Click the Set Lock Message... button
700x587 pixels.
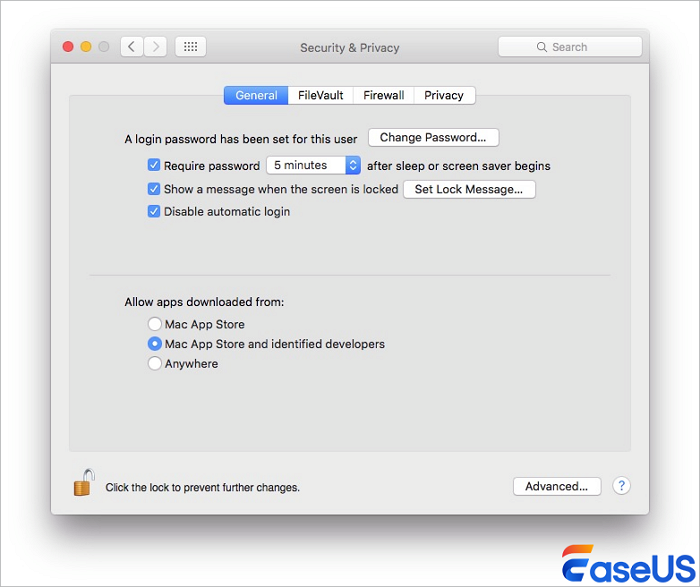pyautogui.click(x=469, y=189)
